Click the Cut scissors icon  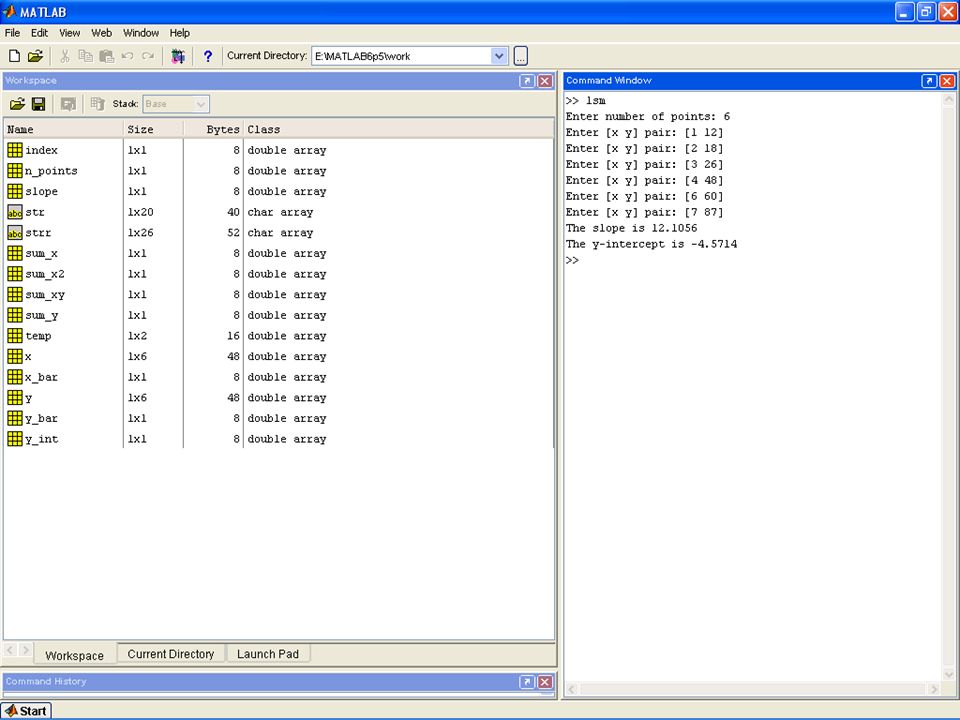(65, 56)
